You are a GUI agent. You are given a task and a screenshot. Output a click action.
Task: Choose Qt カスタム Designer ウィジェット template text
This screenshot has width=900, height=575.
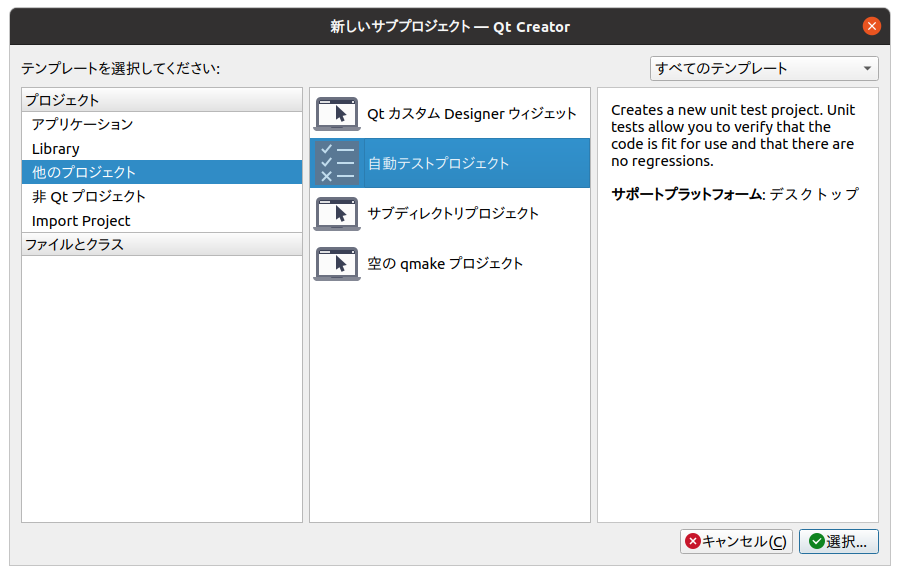click(471, 114)
